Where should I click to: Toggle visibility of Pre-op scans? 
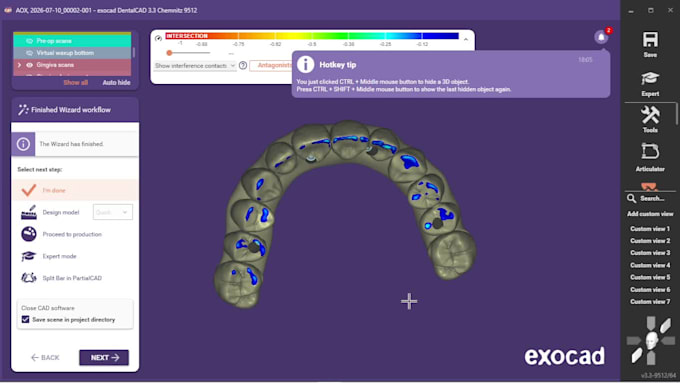coord(29,41)
